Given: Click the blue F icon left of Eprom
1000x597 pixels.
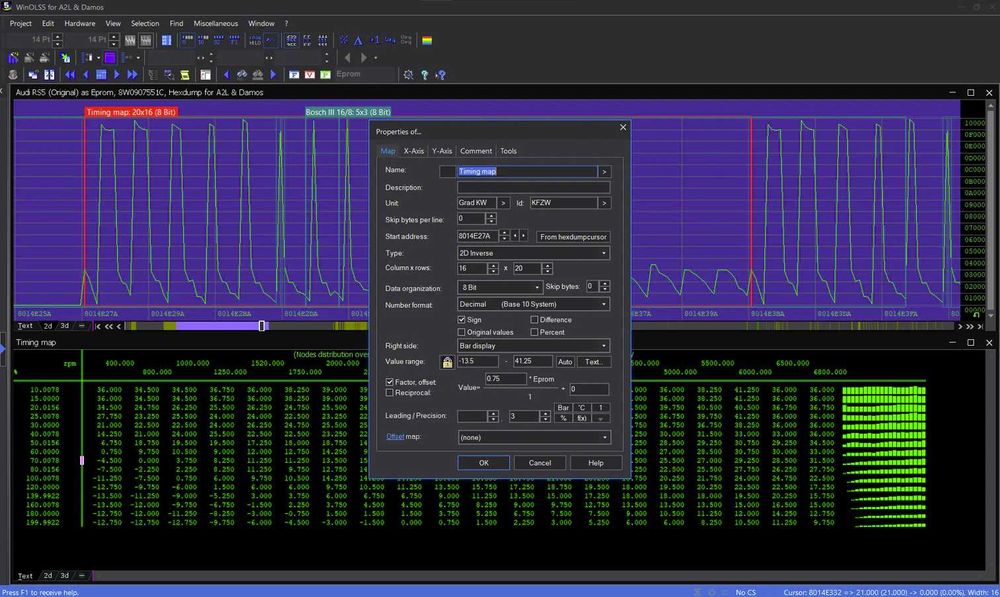Looking at the screenshot, I should point(294,75).
